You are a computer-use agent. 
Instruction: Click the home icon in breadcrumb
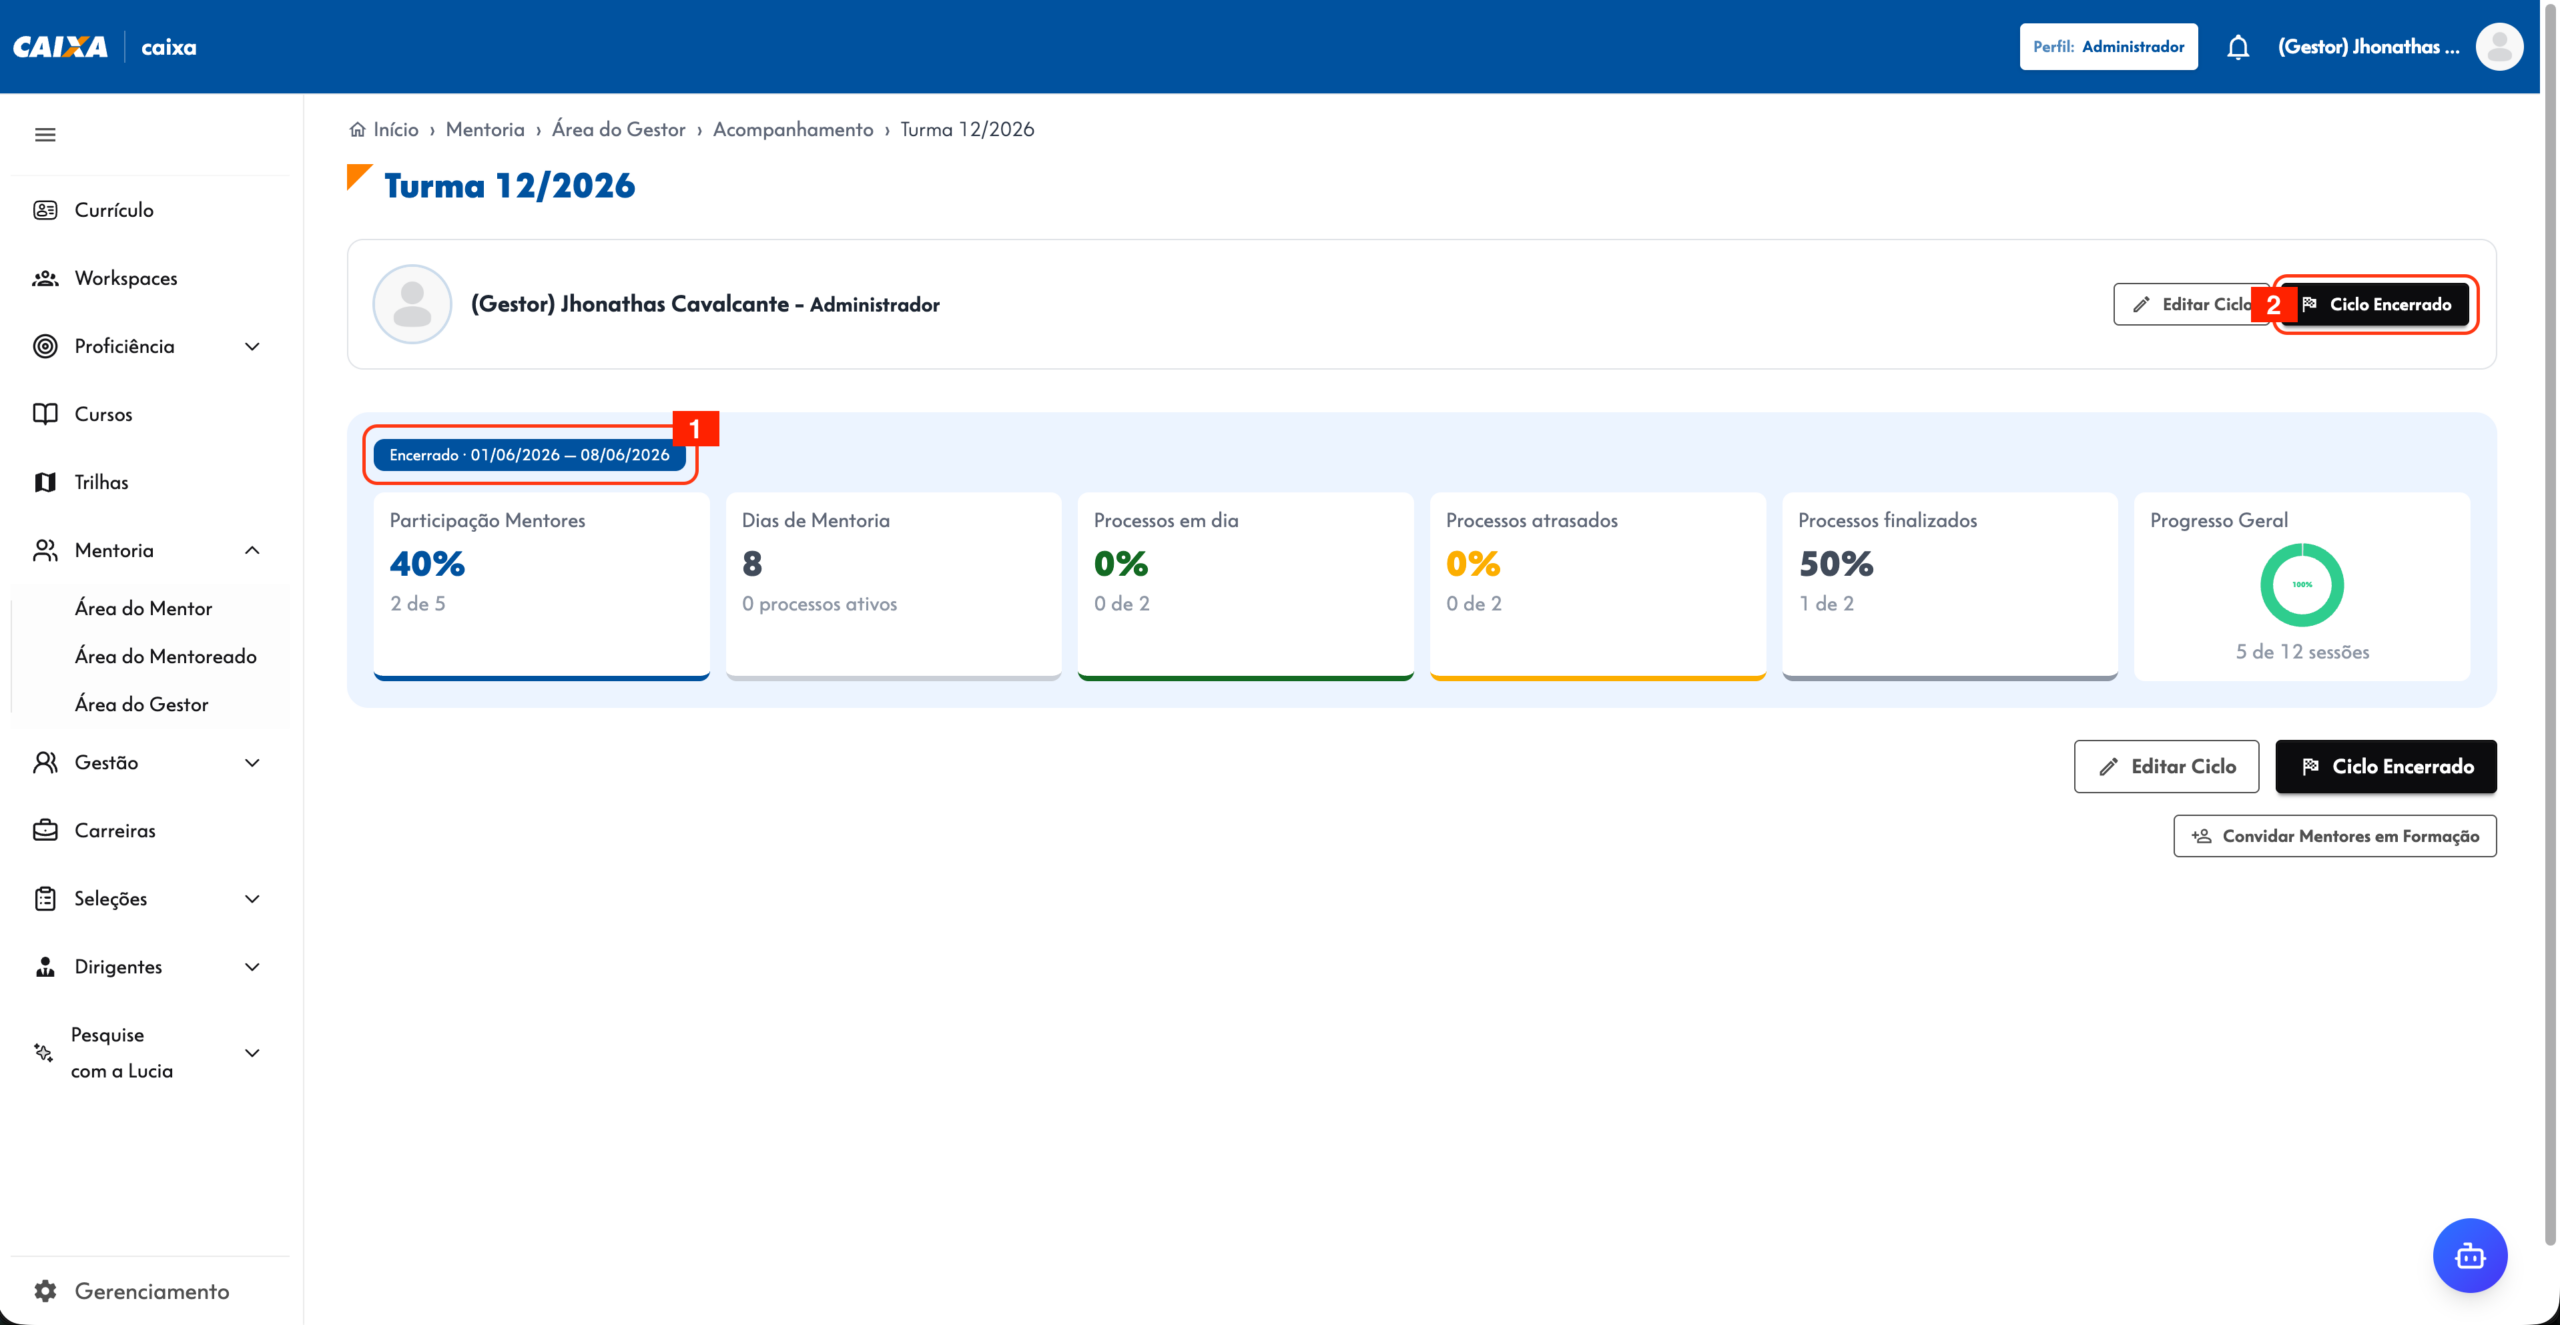(x=357, y=129)
